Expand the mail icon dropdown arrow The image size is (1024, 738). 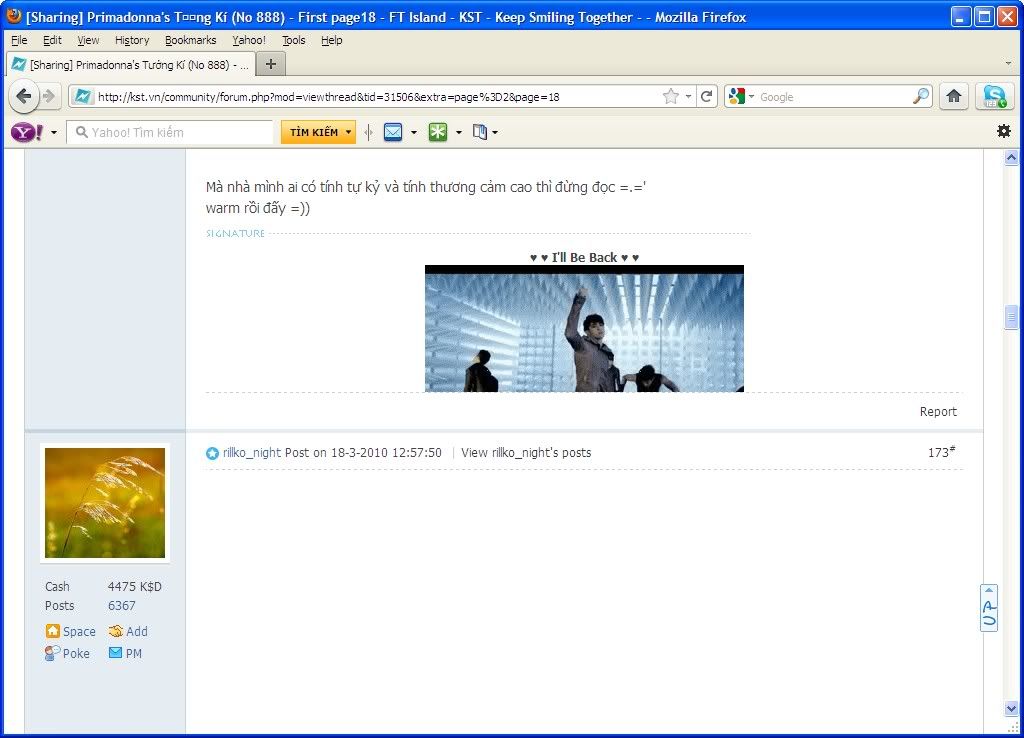414,133
